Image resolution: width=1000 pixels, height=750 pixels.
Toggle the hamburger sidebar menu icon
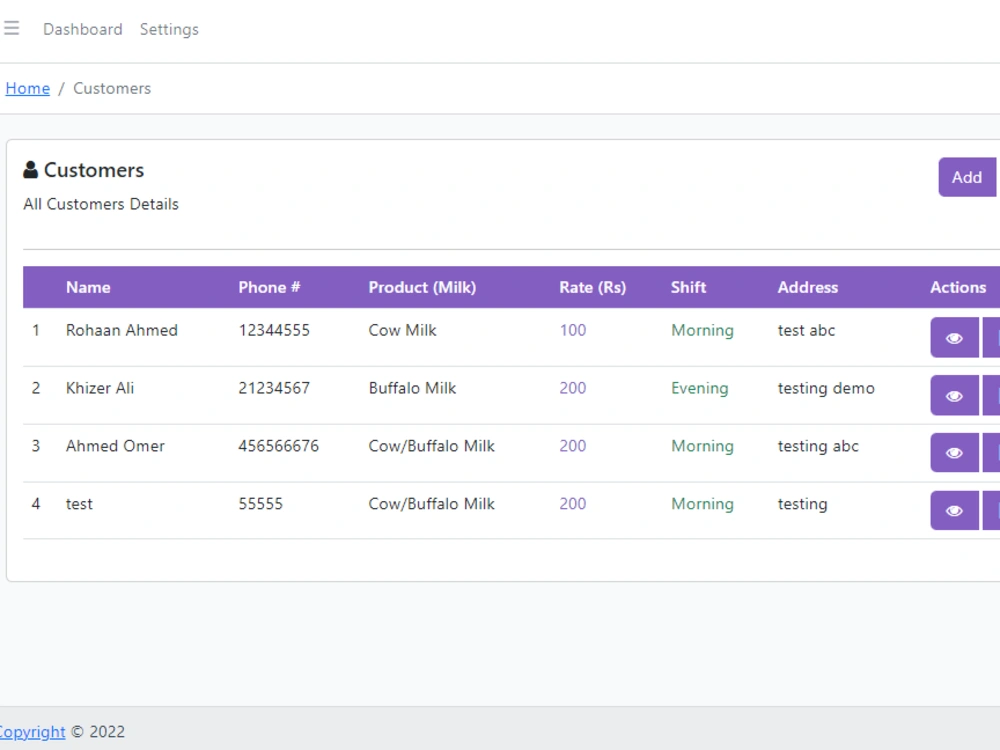click(11, 28)
